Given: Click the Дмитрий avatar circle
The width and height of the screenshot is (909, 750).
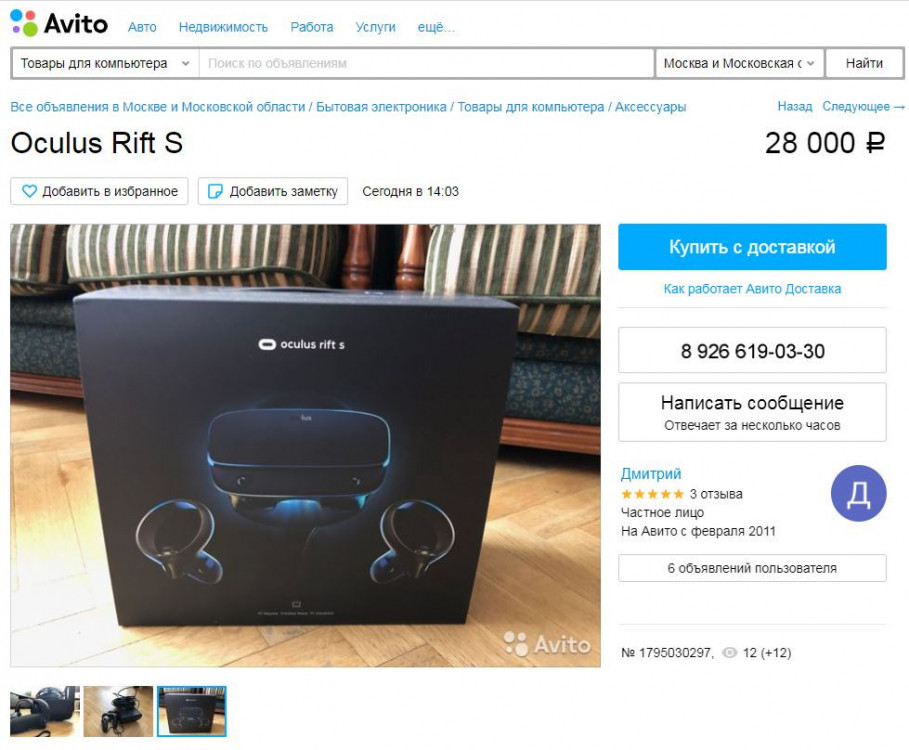Looking at the screenshot, I should pos(859,493).
